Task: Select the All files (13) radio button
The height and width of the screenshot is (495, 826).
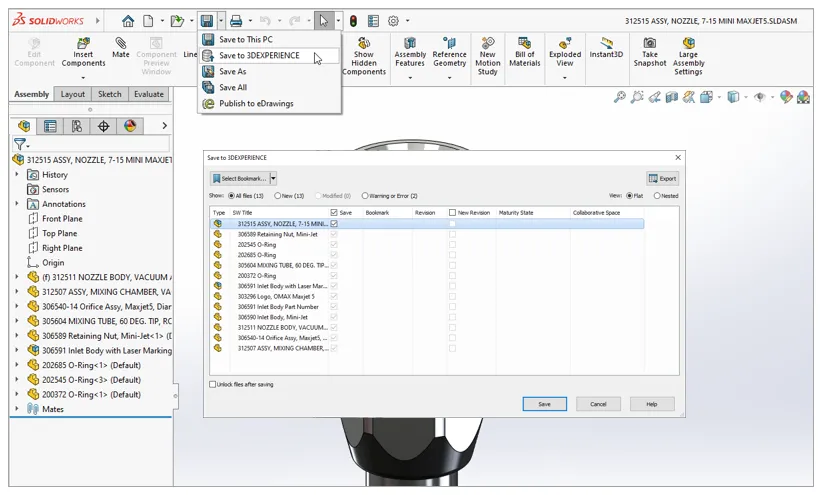Action: tap(231, 196)
